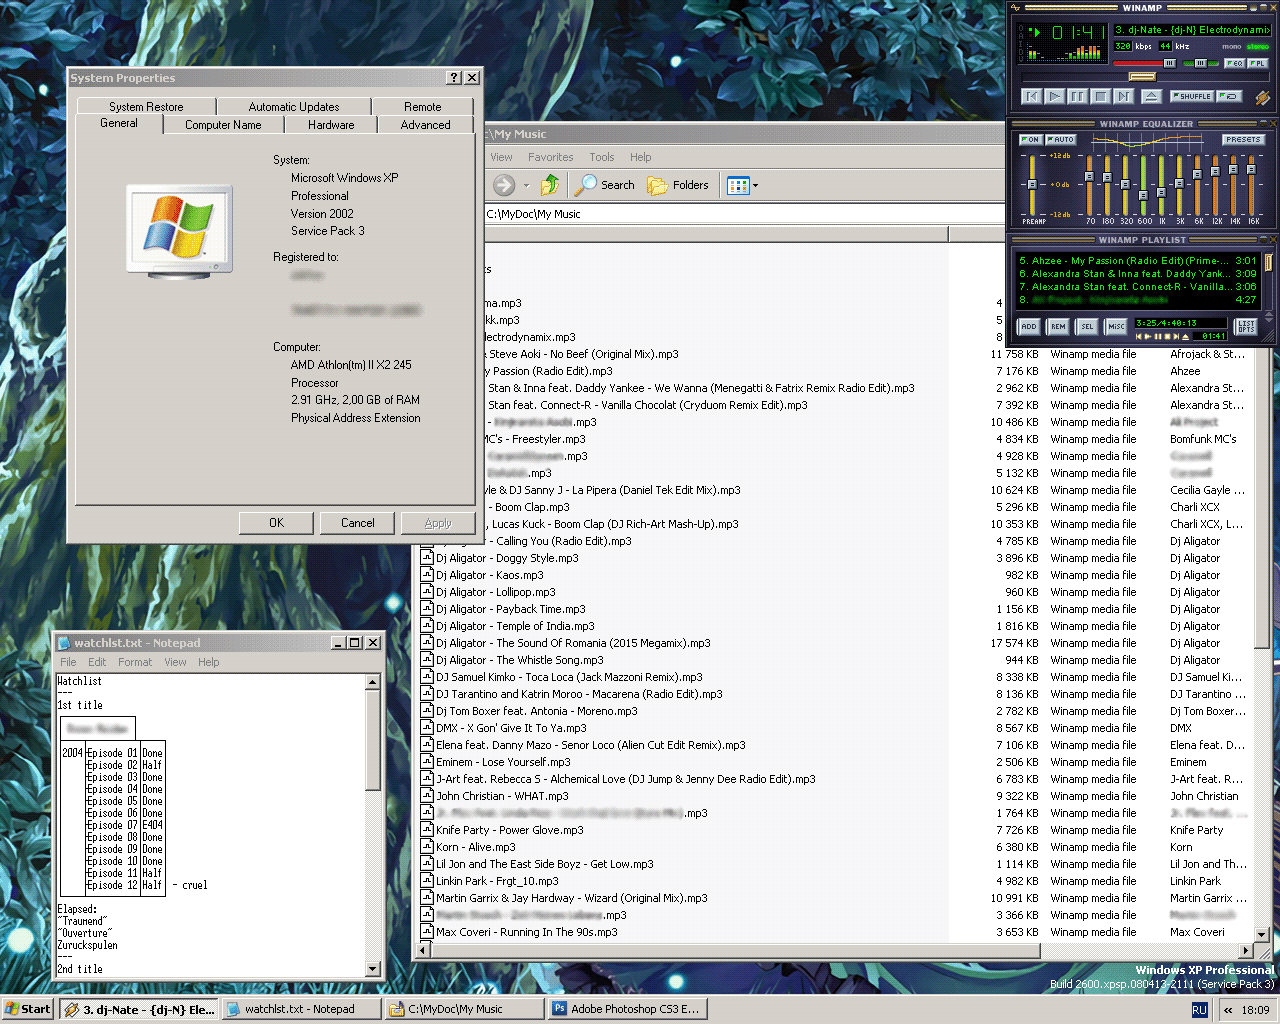This screenshot has height=1024, width=1280.
Task: Pause playback in Winamp main window
Action: (x=1077, y=97)
